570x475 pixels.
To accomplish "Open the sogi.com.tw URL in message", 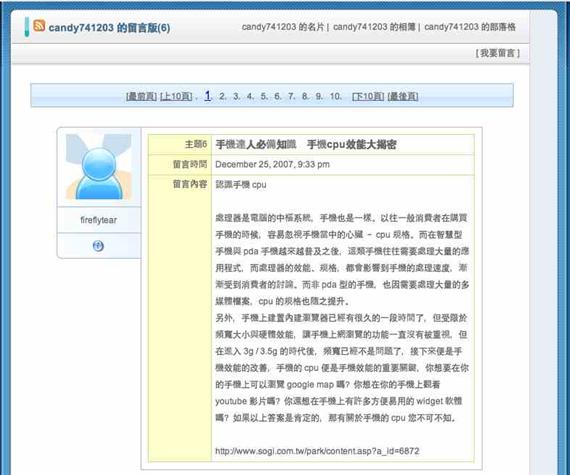I will pos(317,451).
